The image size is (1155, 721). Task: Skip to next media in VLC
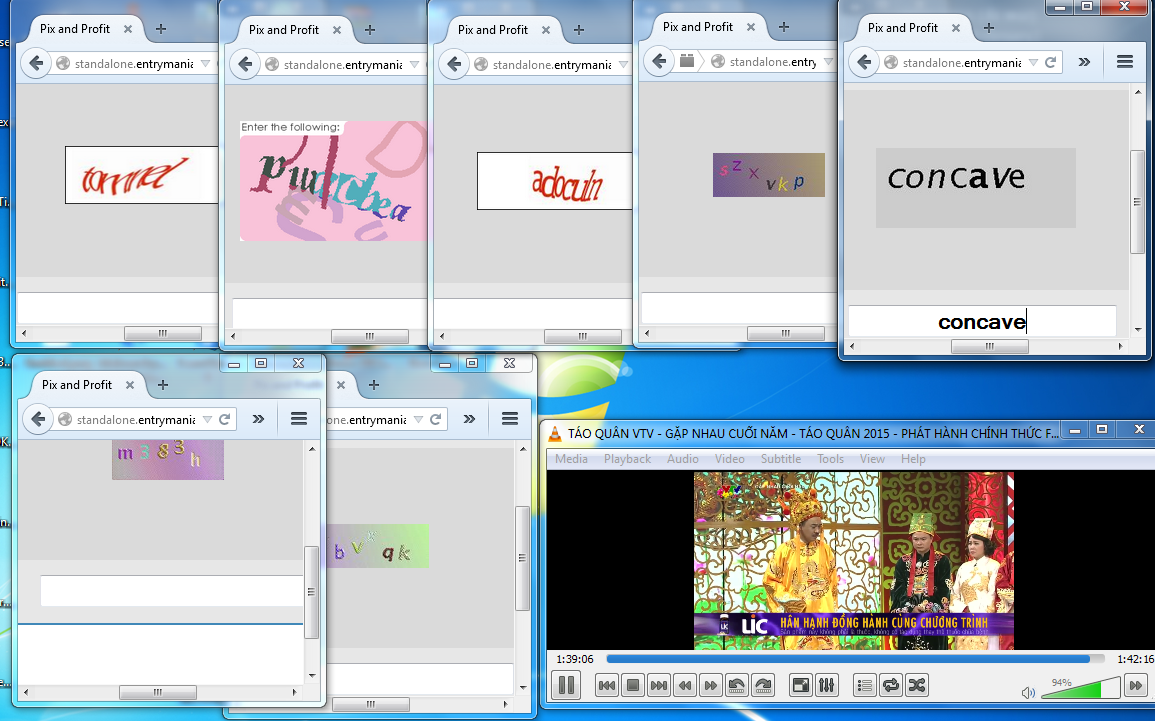[658, 685]
